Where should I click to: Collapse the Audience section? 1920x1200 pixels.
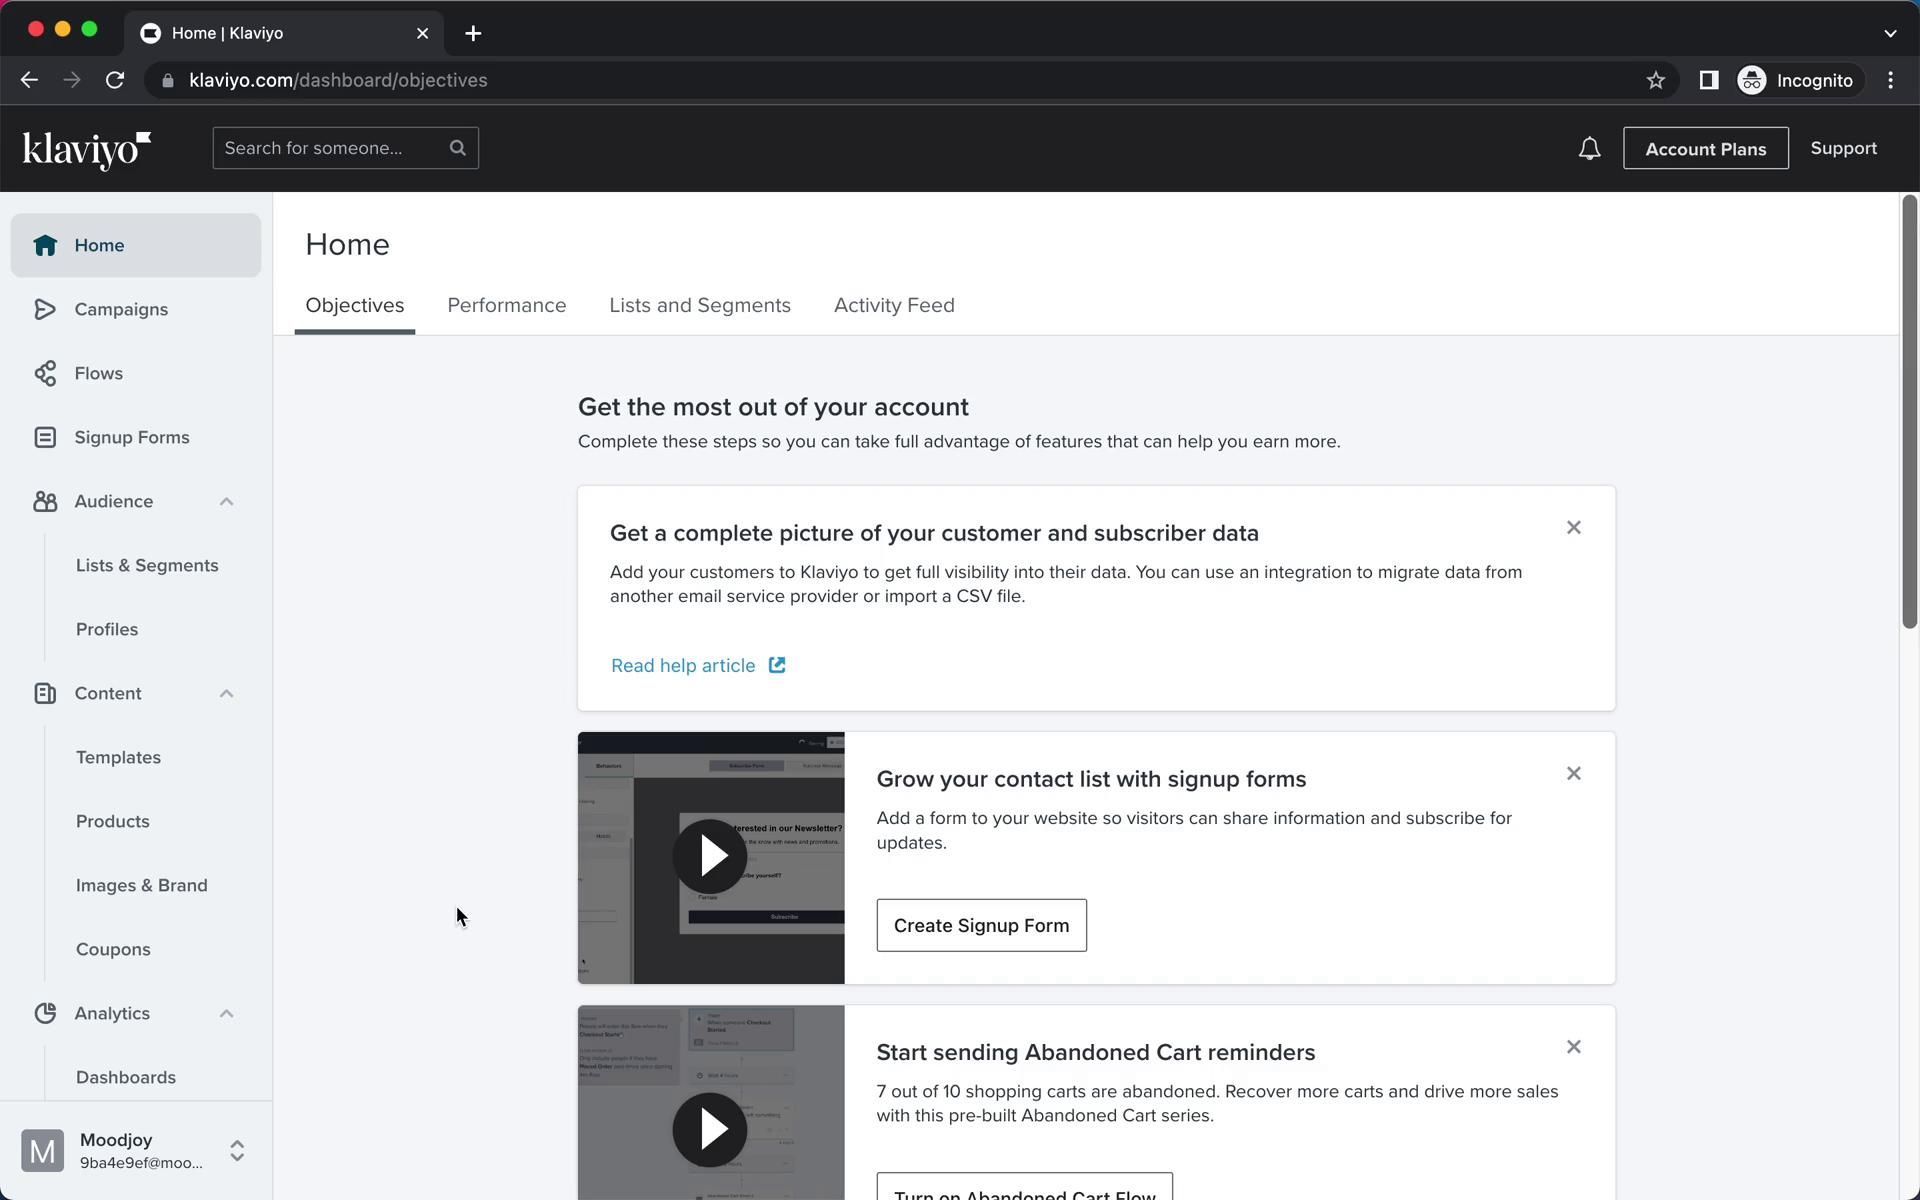pos(226,501)
